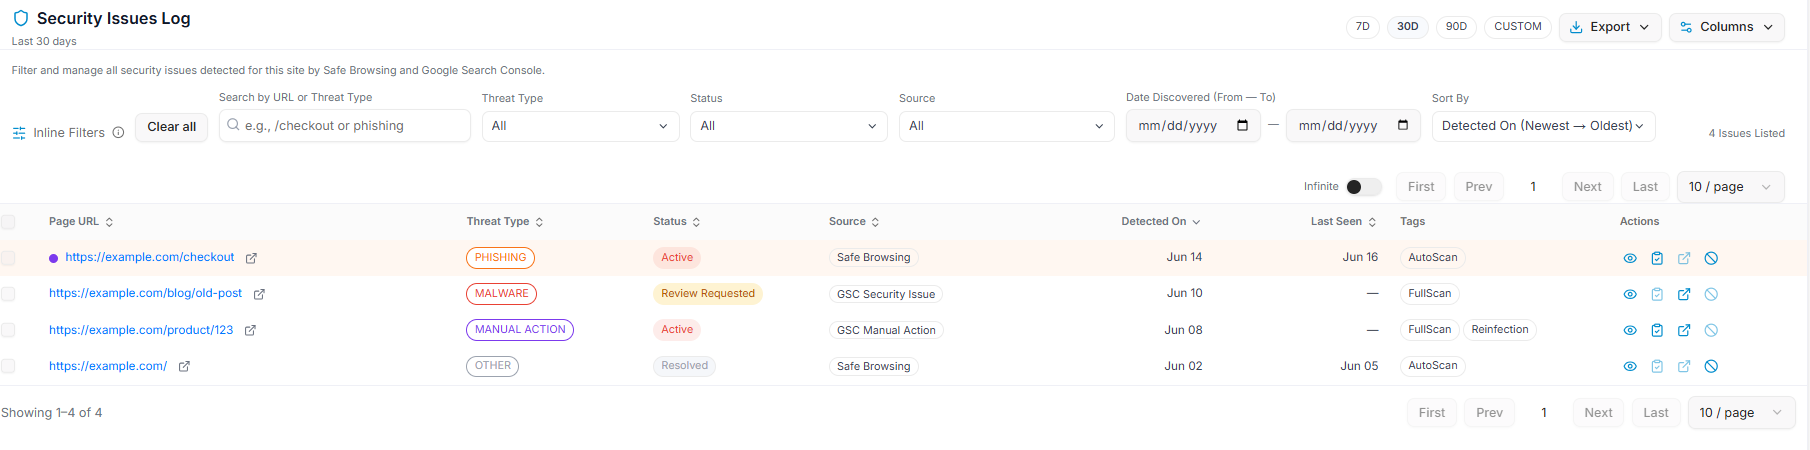Click ban icon for resolved example.com/ issue
The height and width of the screenshot is (450, 1810).
pos(1711,366)
